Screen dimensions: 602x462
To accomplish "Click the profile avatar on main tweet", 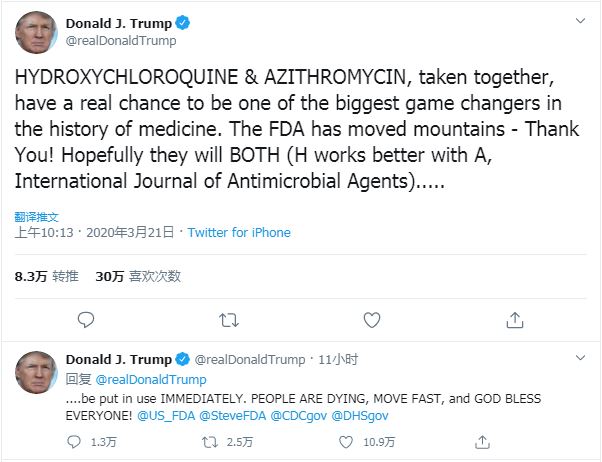I will point(35,32).
